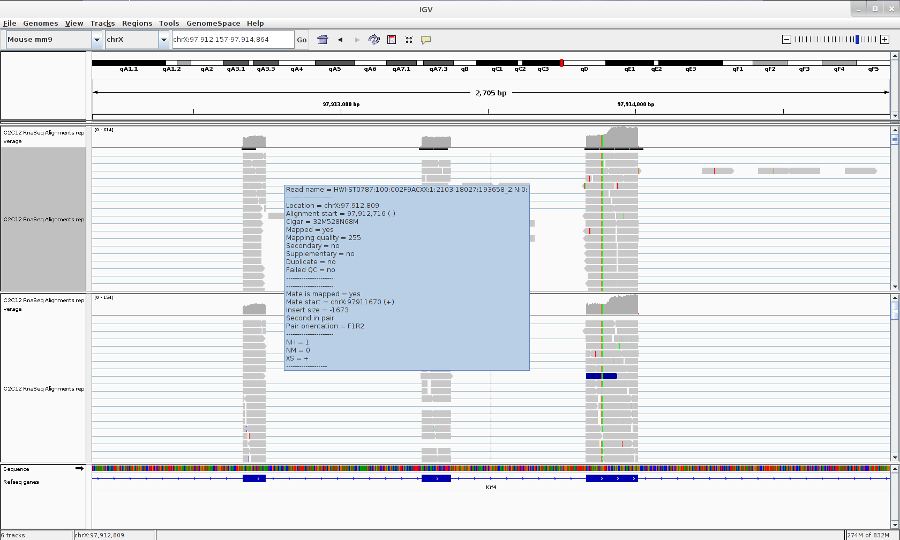Viewport: 900px width, 540px height.
Task: Click the highlighted dark blue read
Action: point(602,376)
